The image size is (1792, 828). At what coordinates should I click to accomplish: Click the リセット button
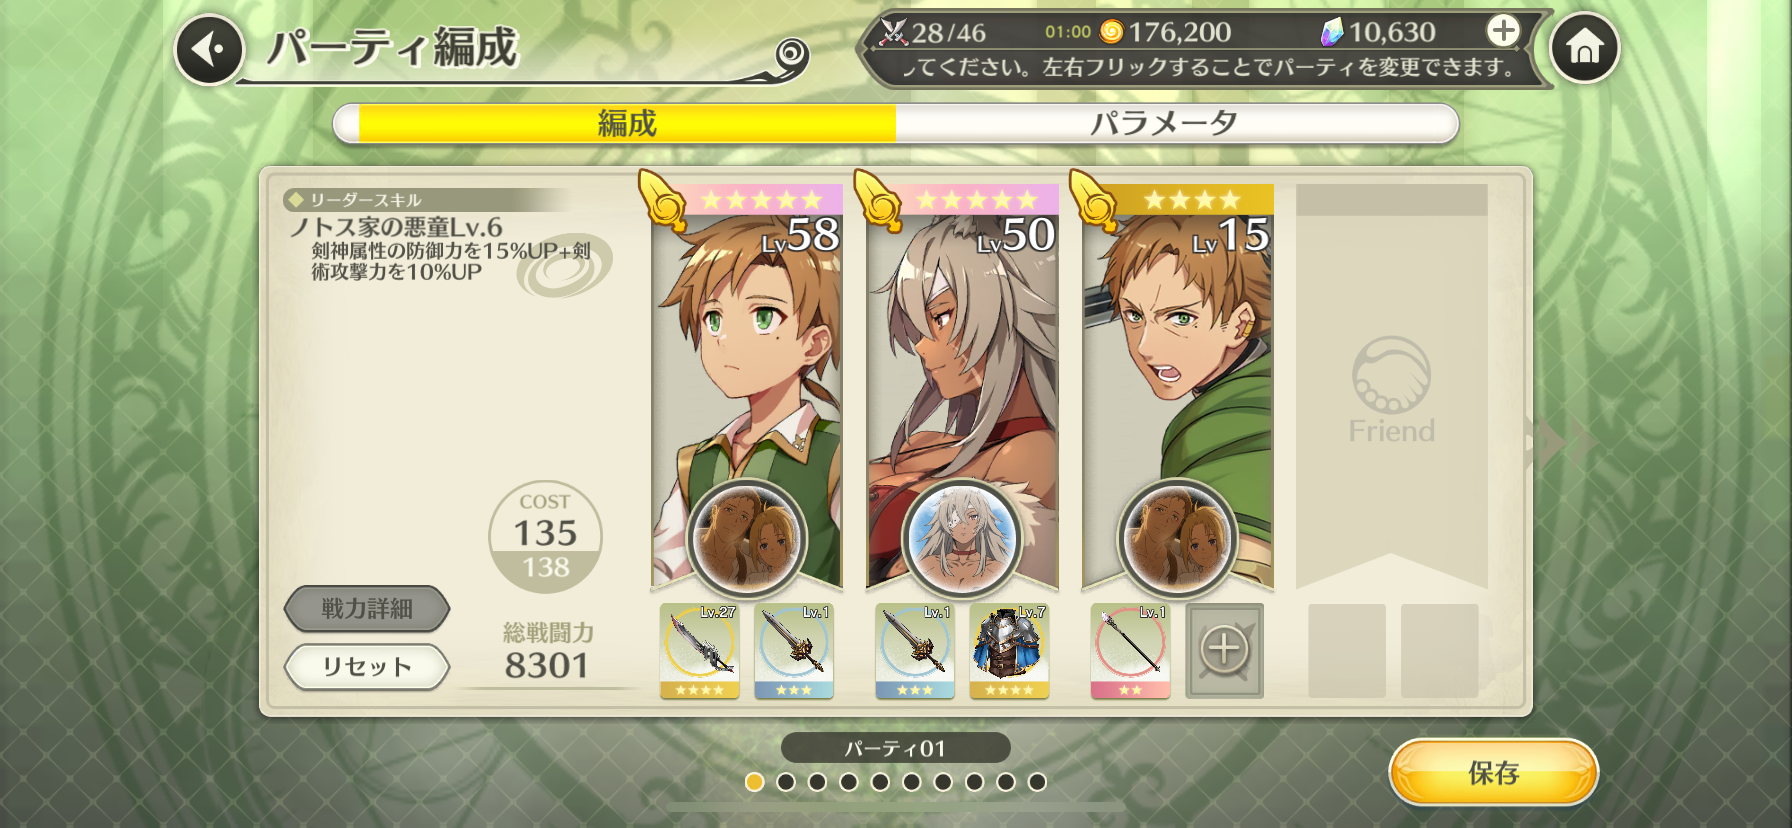pos(367,667)
